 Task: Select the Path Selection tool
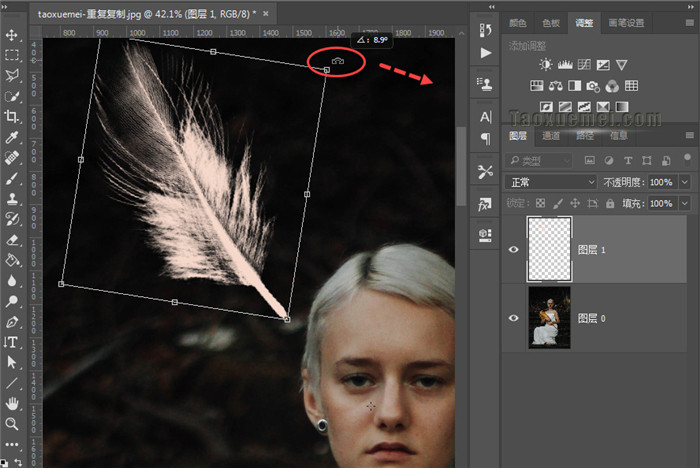click(x=12, y=363)
